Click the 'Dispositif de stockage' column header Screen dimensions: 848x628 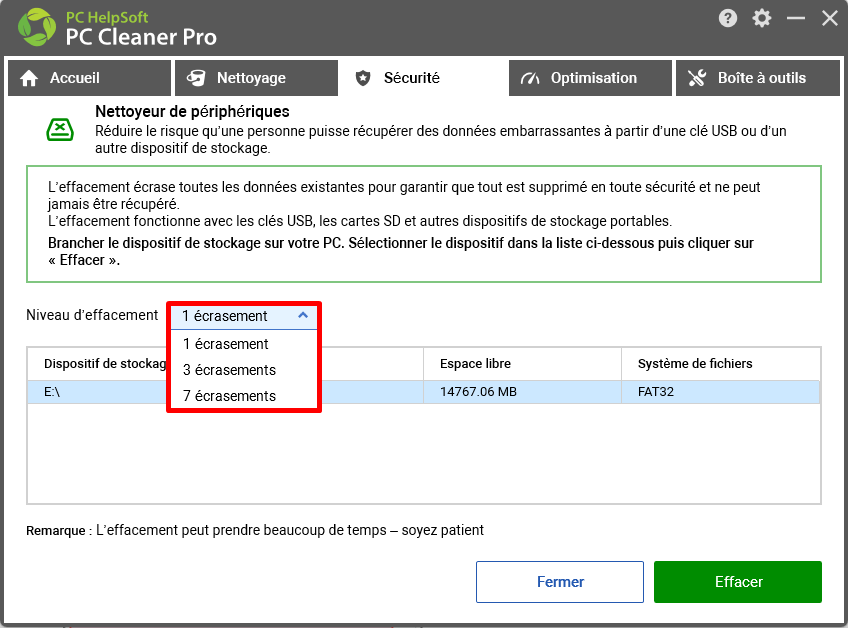tap(105, 363)
